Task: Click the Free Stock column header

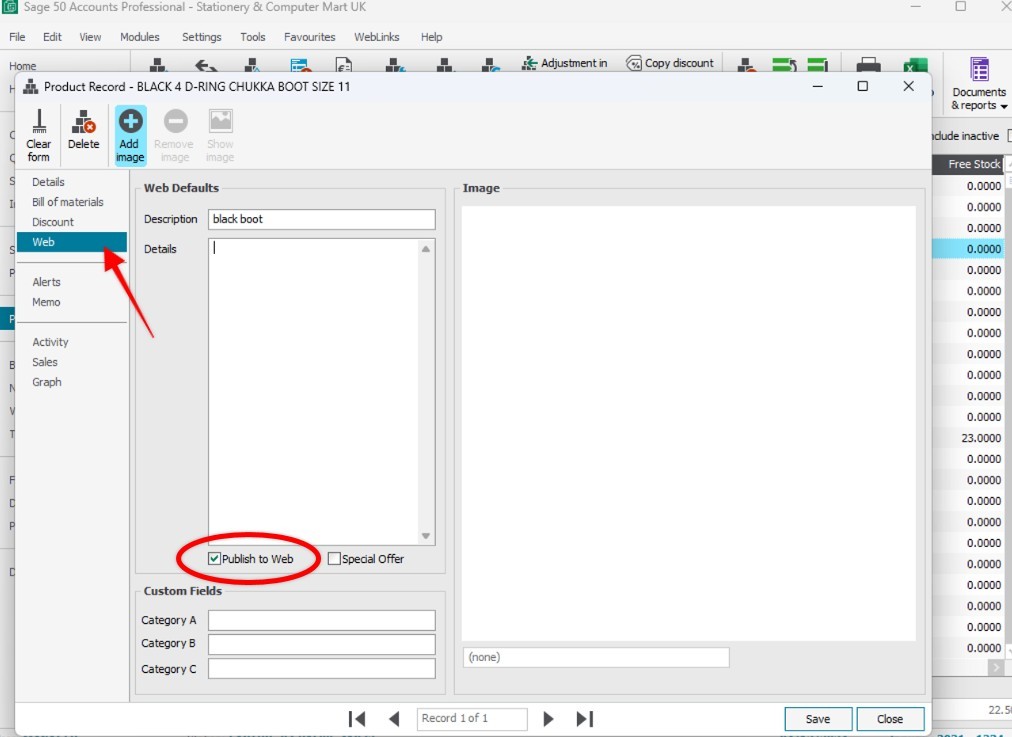Action: [968, 164]
